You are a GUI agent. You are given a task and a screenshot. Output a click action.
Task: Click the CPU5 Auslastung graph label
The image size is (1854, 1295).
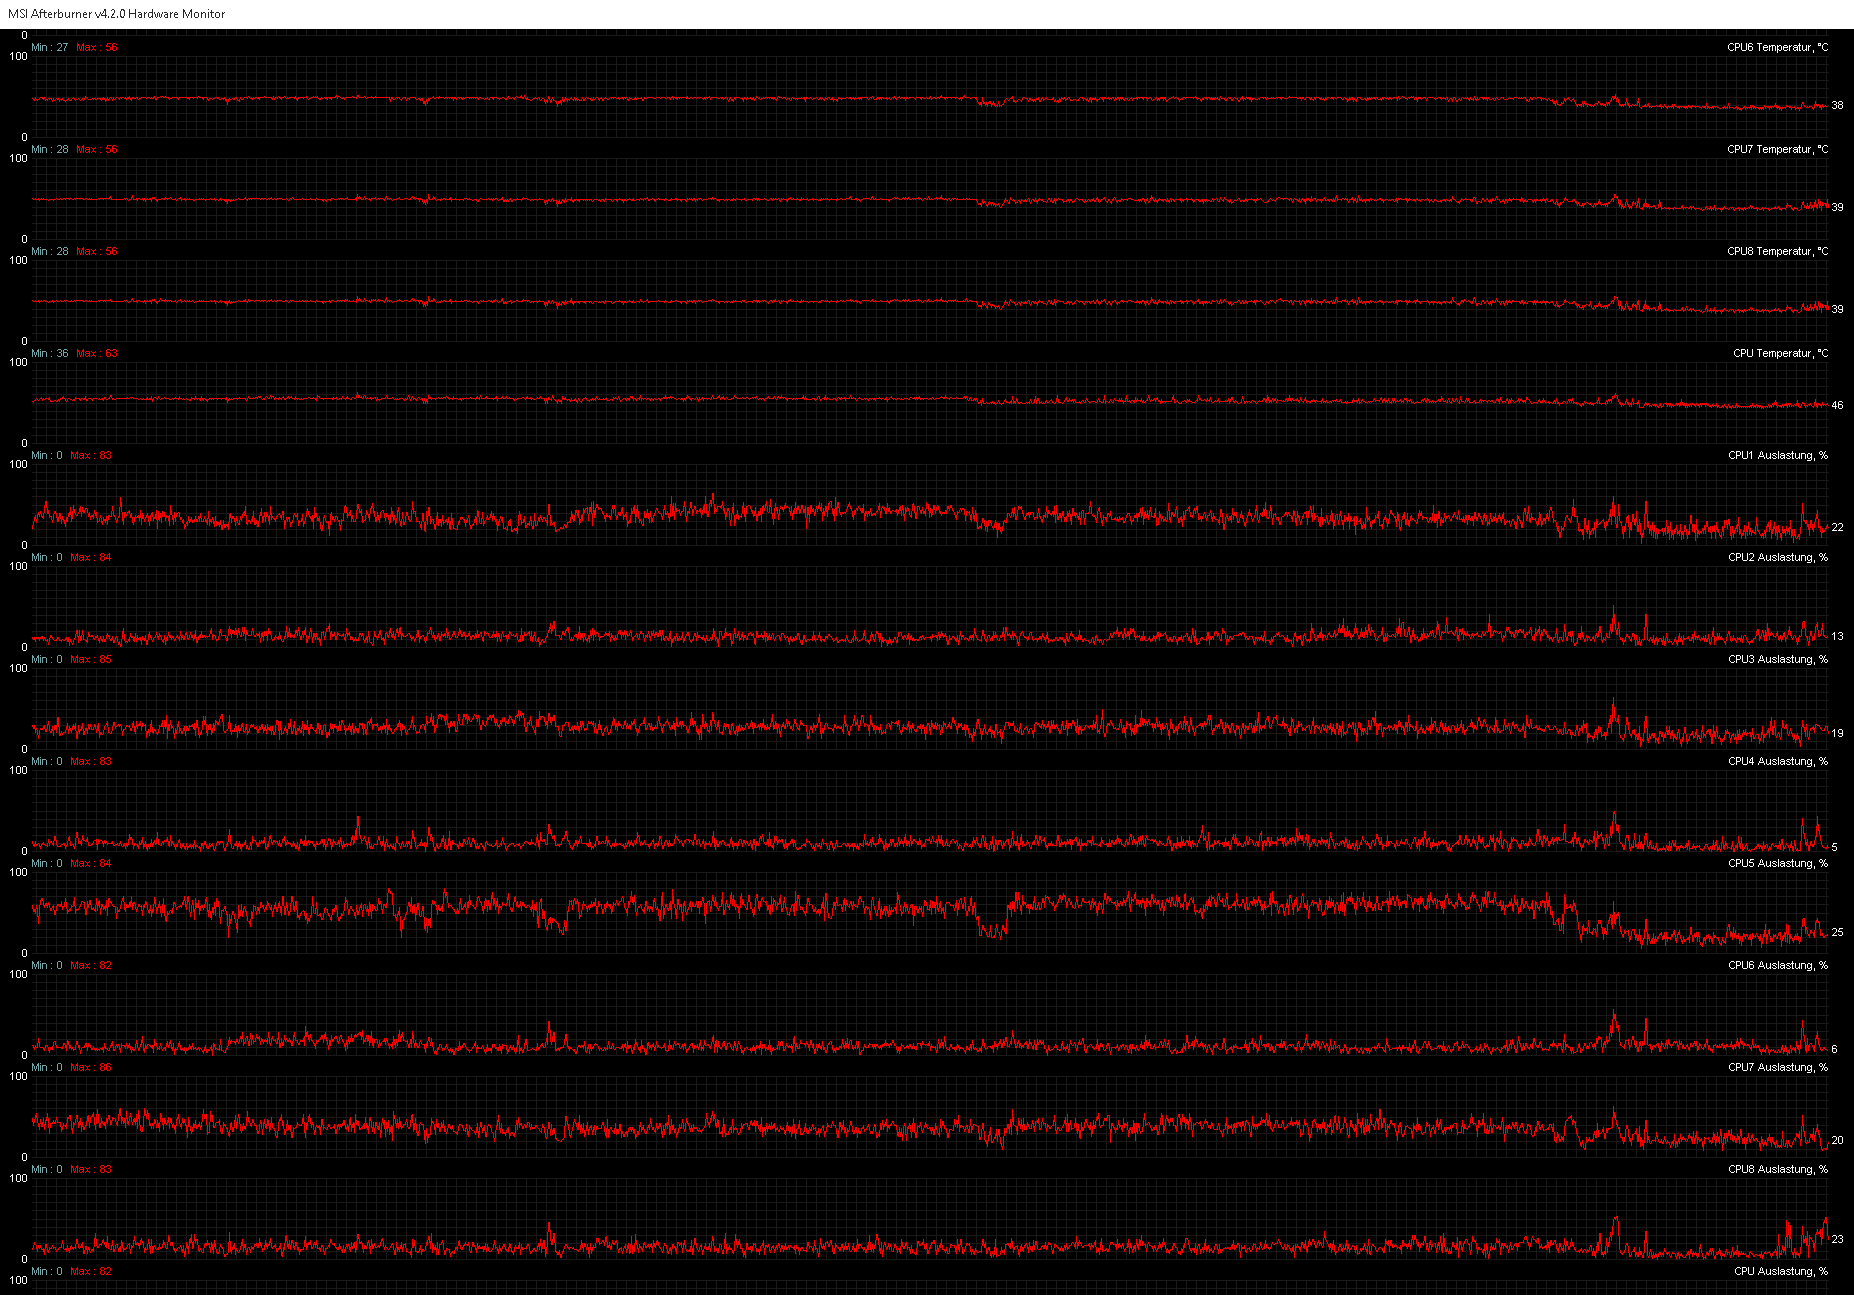1778,863
